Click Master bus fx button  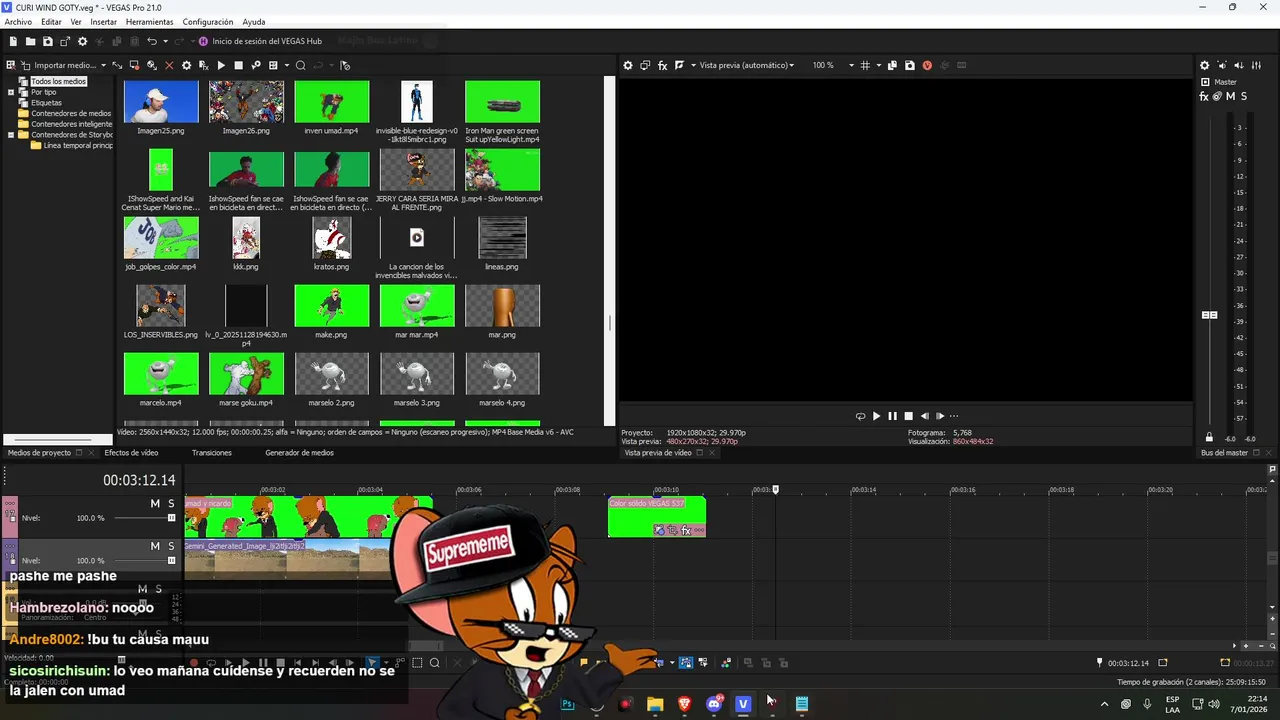1204,96
